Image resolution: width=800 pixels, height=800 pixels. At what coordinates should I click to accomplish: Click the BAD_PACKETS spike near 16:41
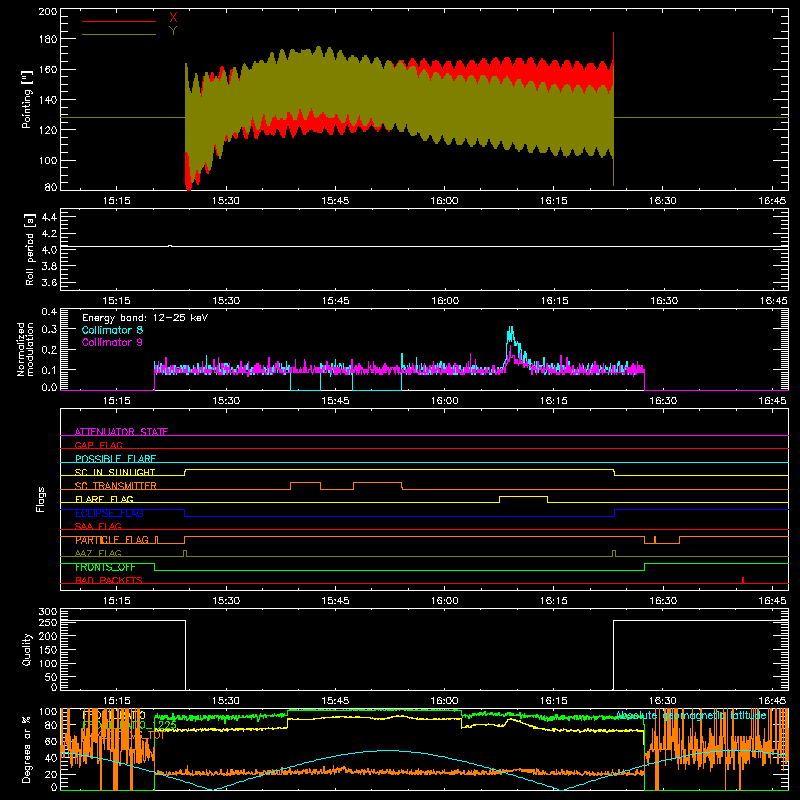click(x=743, y=580)
